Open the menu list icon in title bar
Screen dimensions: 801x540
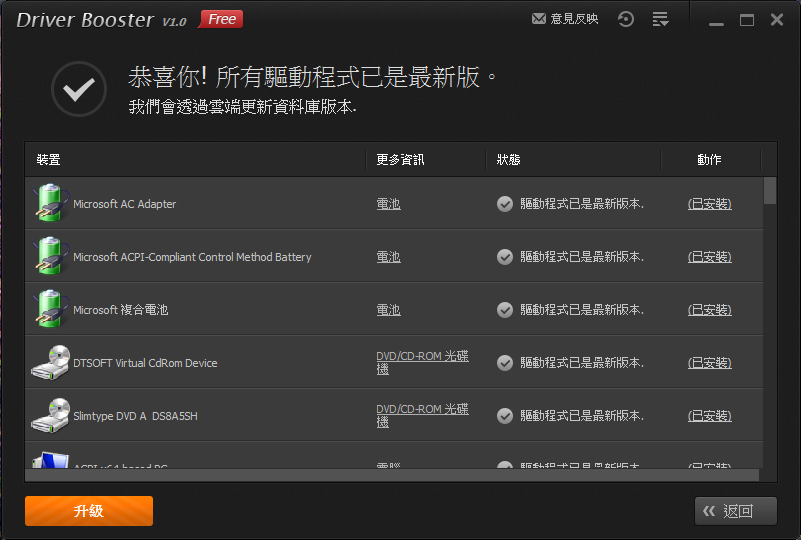pos(660,19)
